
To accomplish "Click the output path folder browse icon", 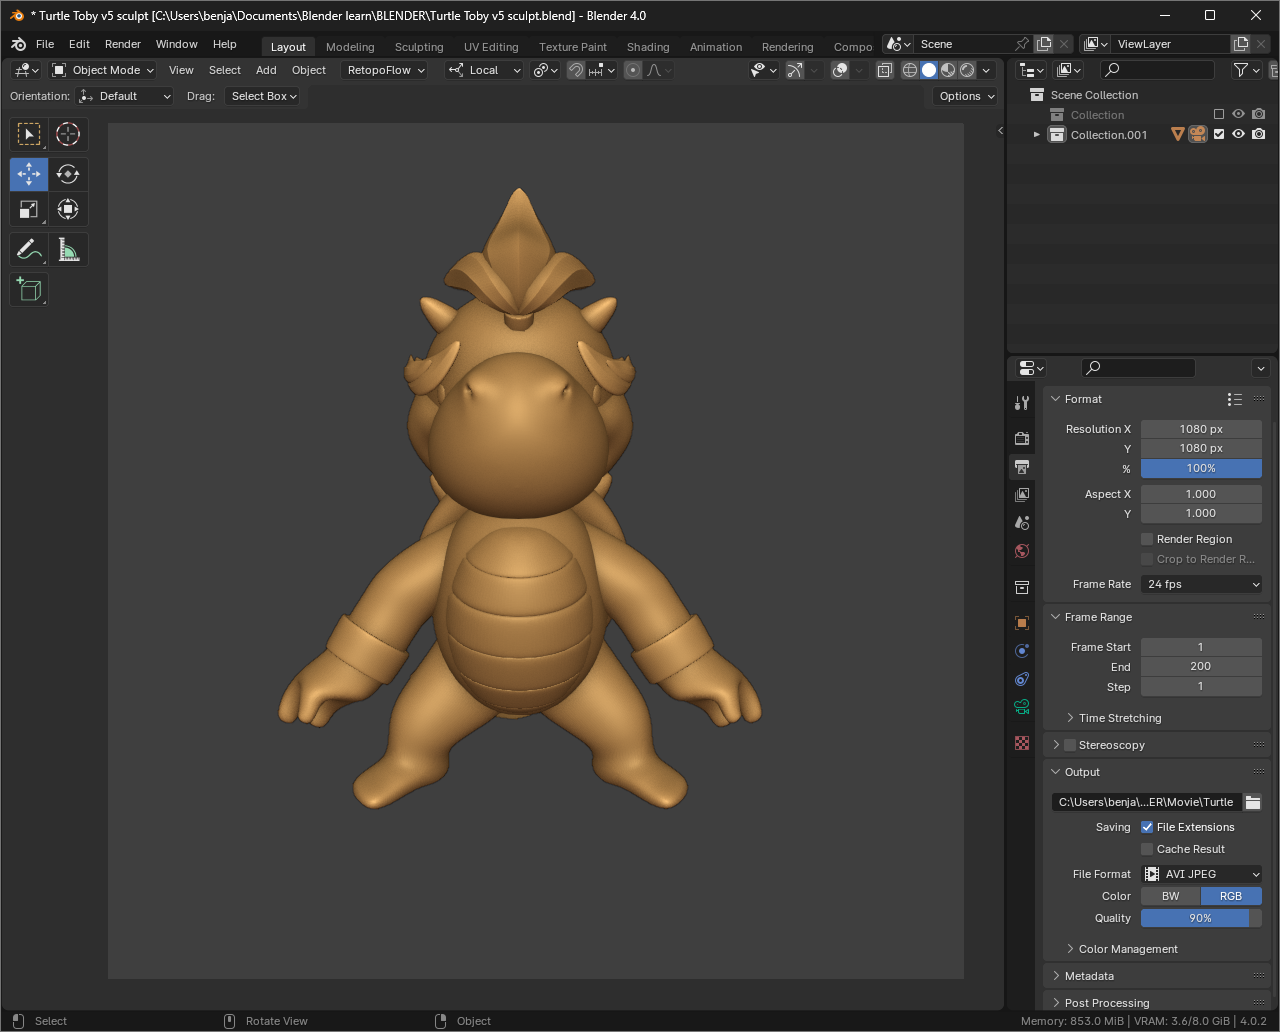I will [1253, 802].
